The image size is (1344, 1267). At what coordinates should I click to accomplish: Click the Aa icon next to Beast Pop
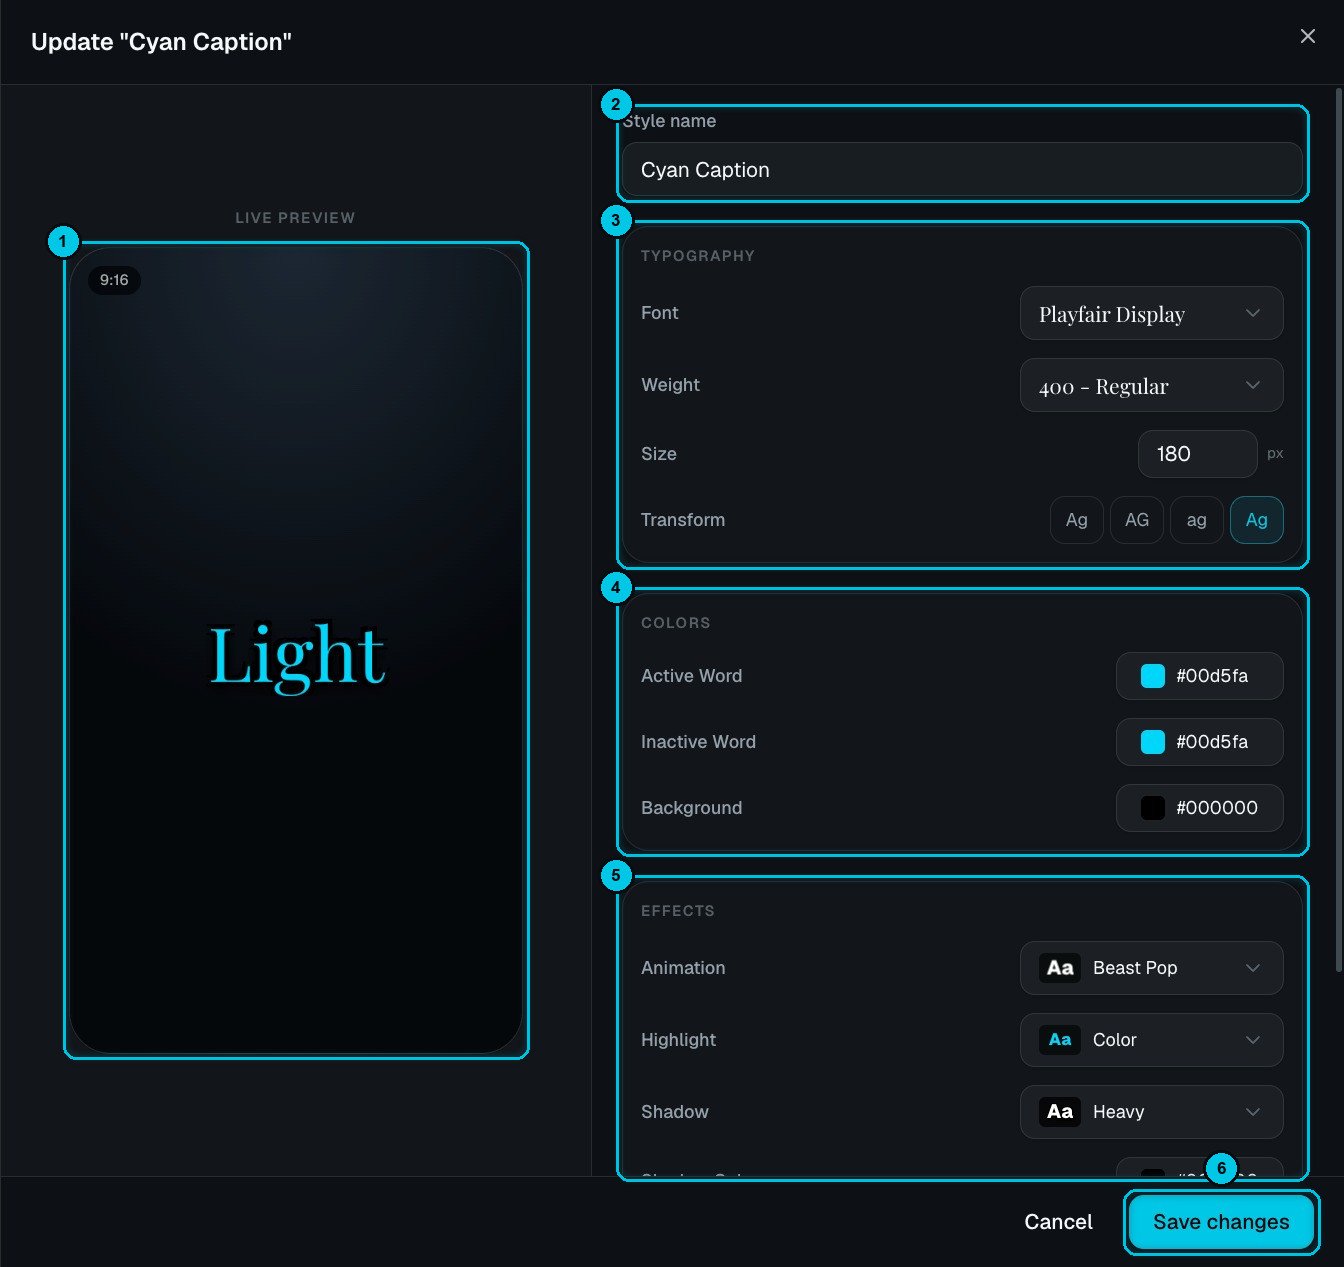point(1060,968)
